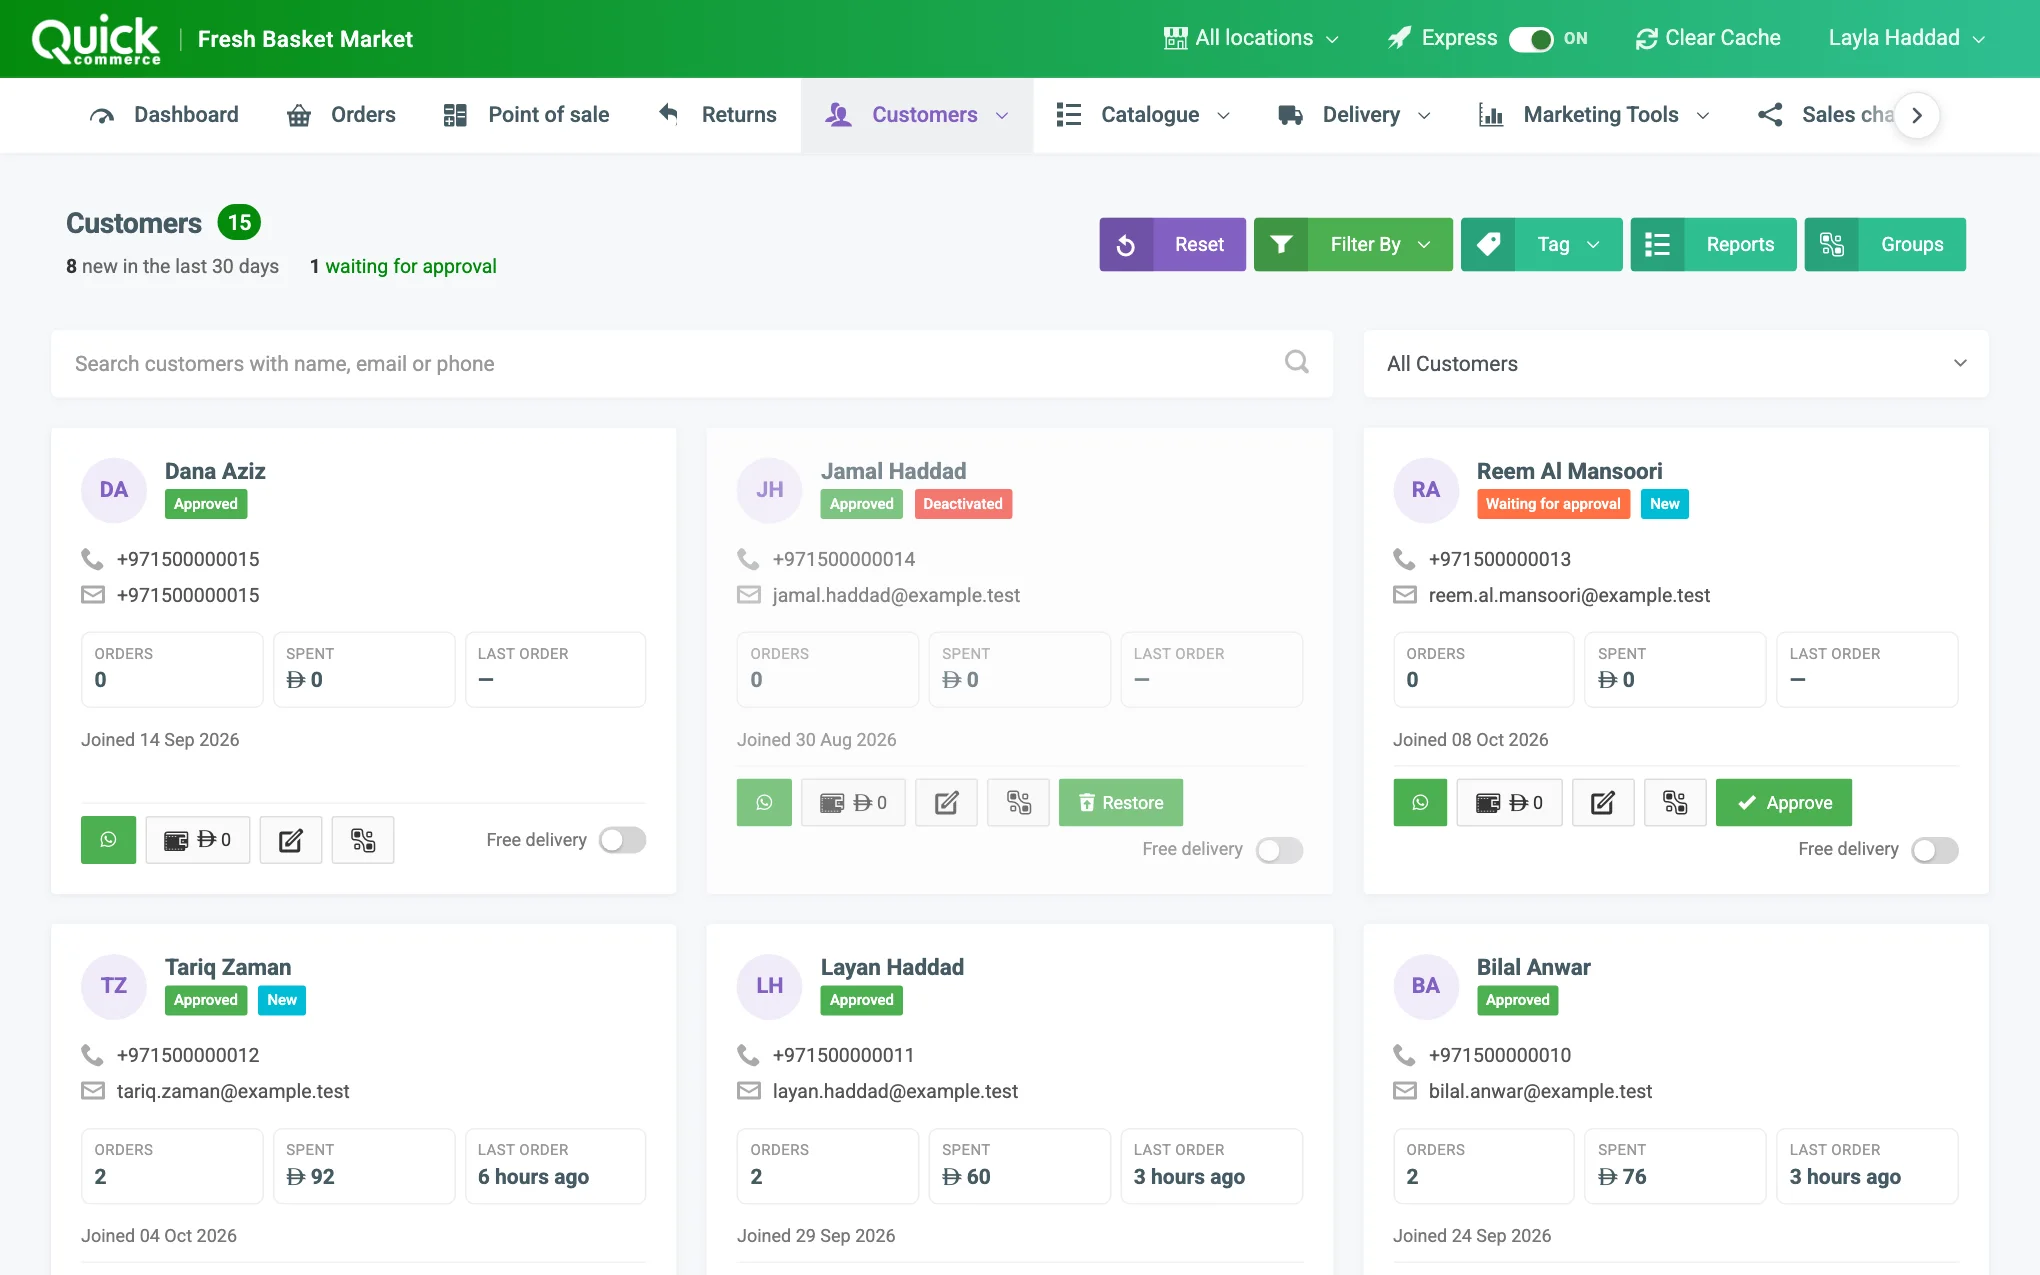This screenshot has width=2040, height=1275.
Task: Click the TZ avatar for Tariq Zaman
Action: click(x=114, y=986)
